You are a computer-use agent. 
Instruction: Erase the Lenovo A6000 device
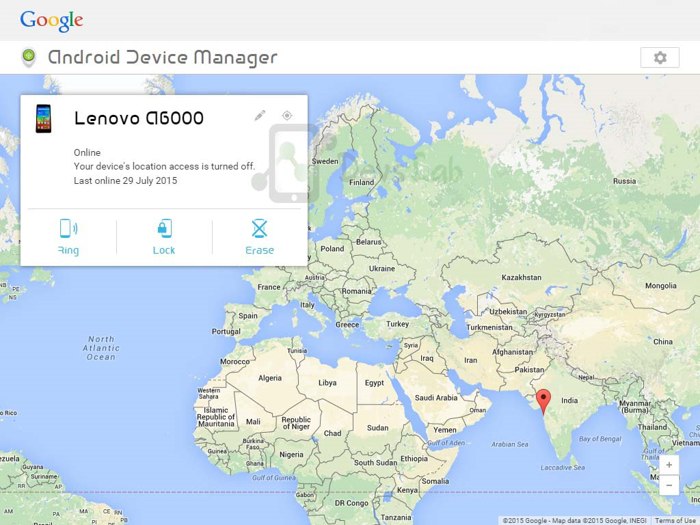click(x=259, y=237)
